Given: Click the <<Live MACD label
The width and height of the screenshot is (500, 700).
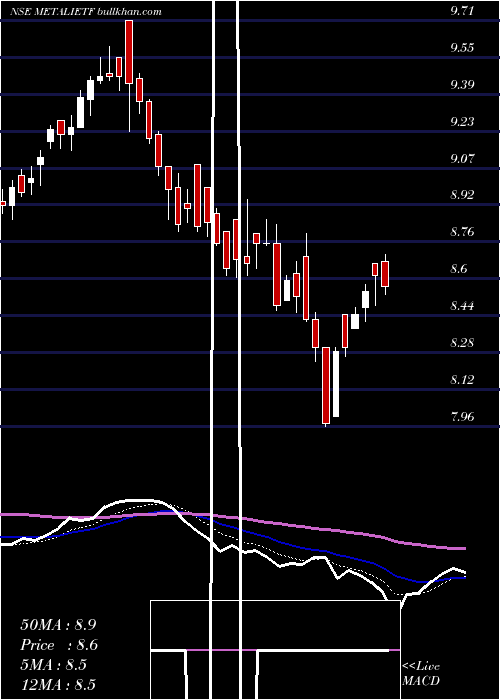Looking at the screenshot, I should pyautogui.click(x=421, y=673).
